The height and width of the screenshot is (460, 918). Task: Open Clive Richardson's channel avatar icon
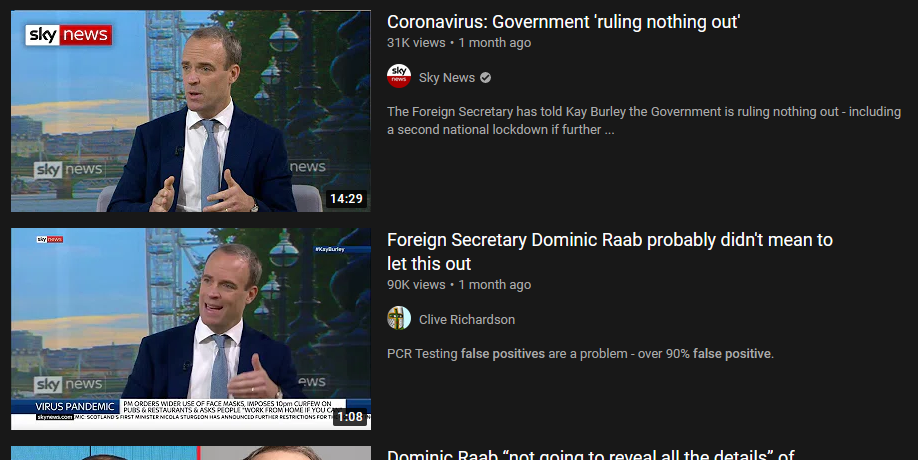399,318
